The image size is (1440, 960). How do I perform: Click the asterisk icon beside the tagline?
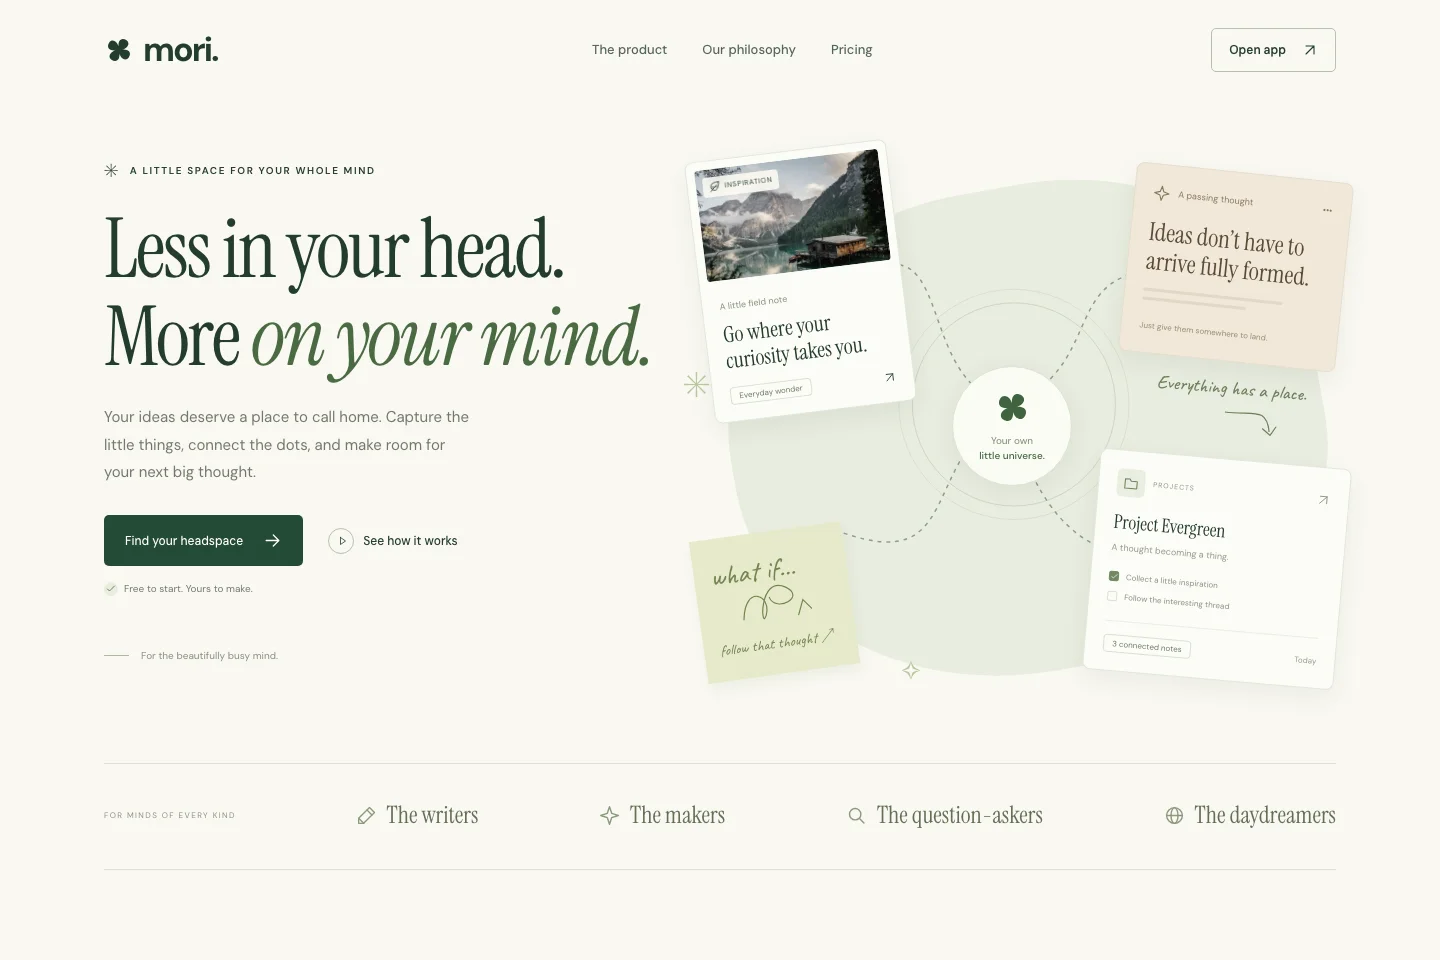tap(111, 171)
